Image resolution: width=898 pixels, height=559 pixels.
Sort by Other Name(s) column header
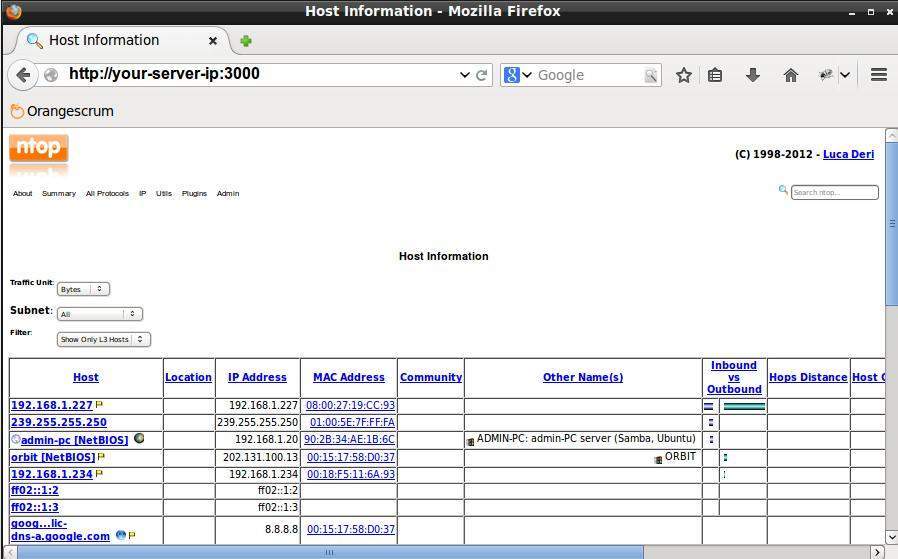point(583,377)
